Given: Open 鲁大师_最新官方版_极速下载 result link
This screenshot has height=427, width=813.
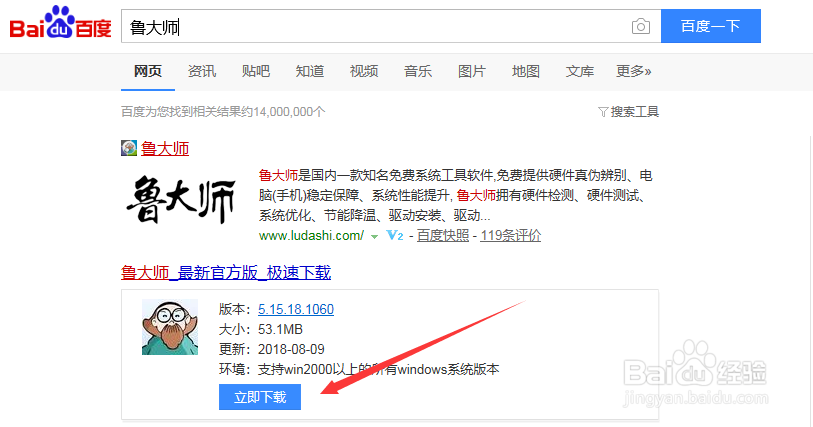Looking at the screenshot, I should pyautogui.click(x=226, y=273).
